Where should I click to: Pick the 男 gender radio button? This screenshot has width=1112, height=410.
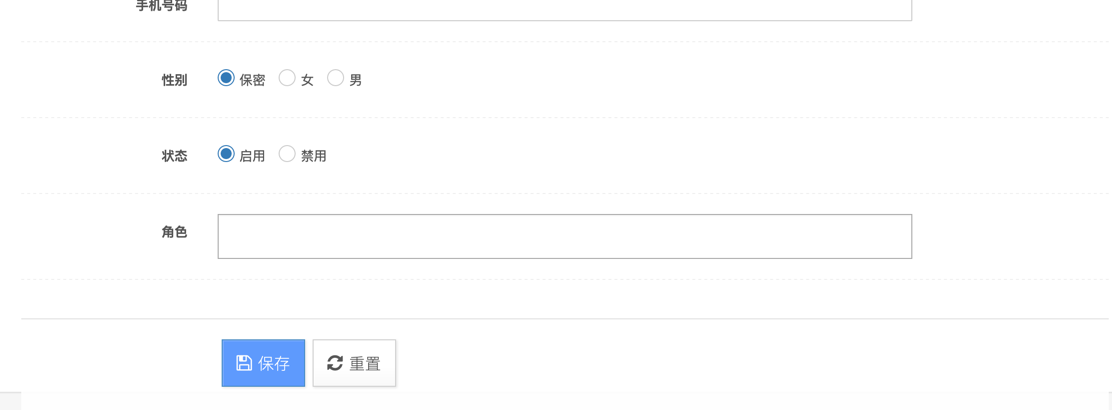pyautogui.click(x=335, y=78)
